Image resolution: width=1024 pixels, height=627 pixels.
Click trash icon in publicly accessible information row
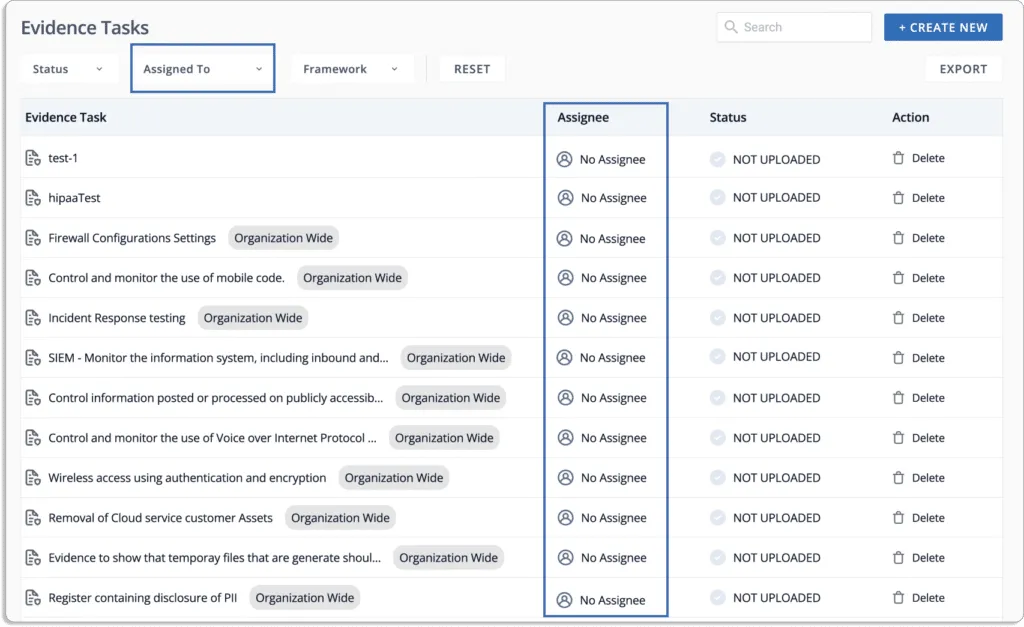tap(899, 398)
